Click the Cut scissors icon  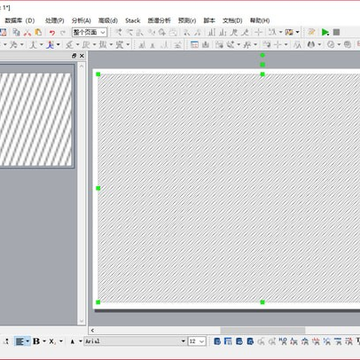27,32
